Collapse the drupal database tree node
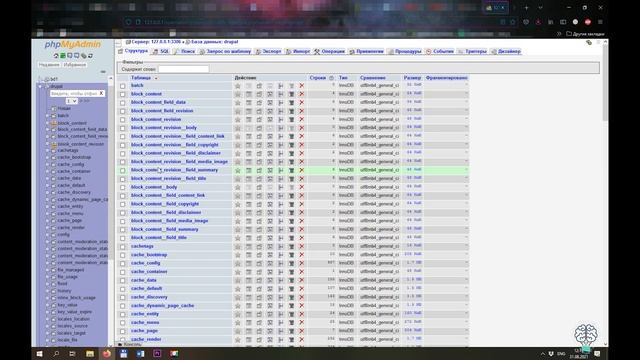The image size is (640, 360). (40, 87)
